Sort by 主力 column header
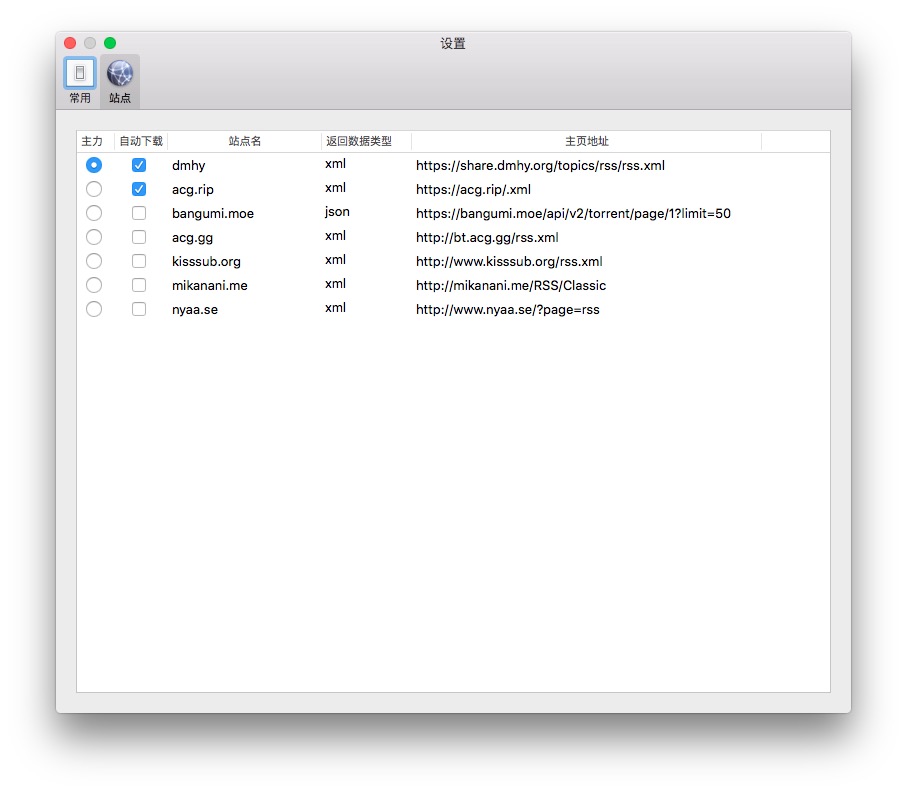Screen dimensions: 907x793 pos(95,142)
